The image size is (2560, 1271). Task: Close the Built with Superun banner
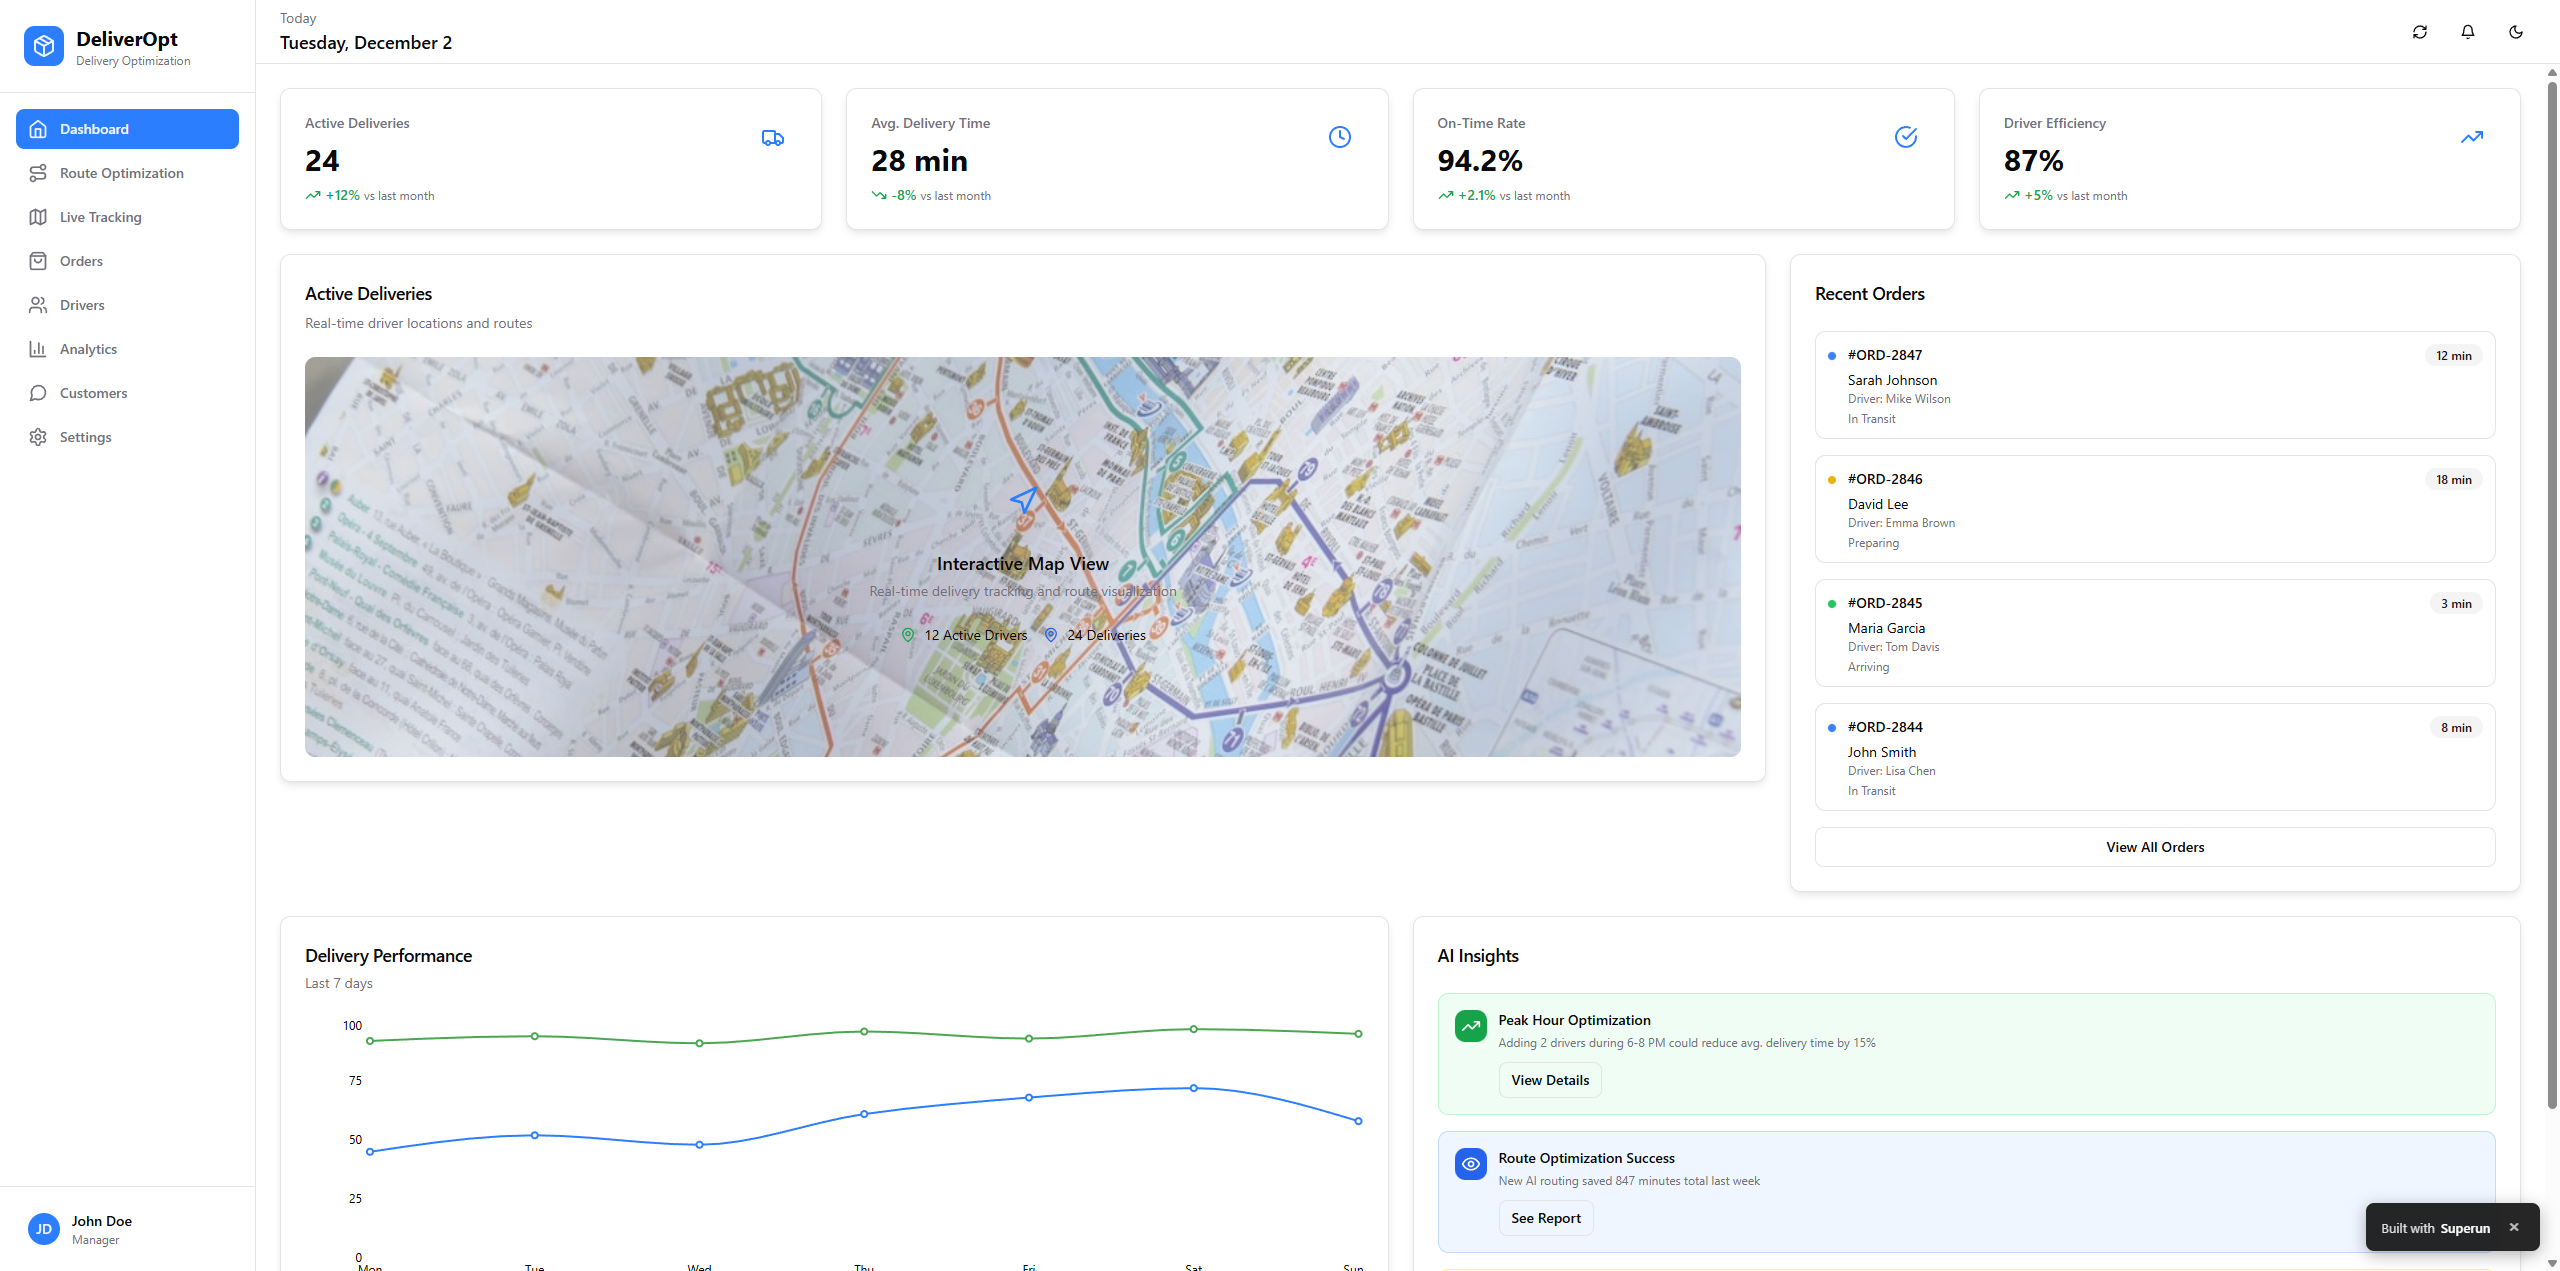(2513, 1227)
